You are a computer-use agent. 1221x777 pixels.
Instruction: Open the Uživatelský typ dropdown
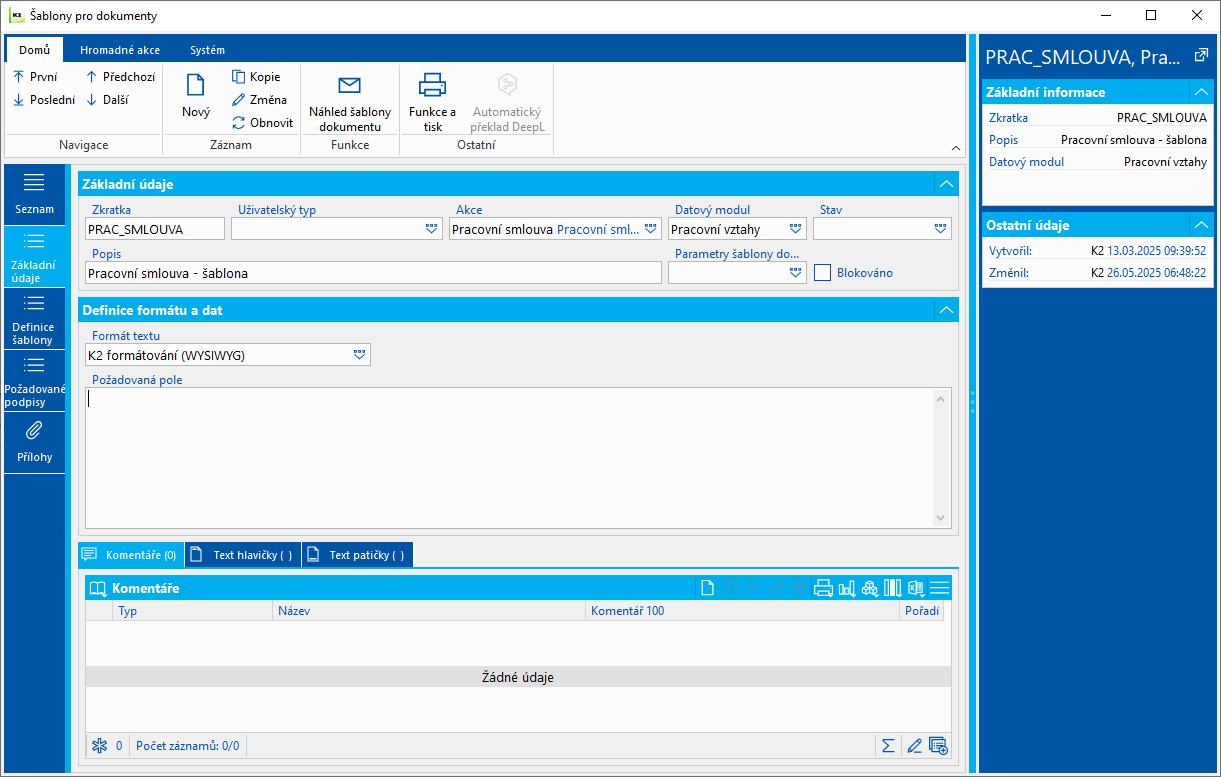(x=432, y=229)
